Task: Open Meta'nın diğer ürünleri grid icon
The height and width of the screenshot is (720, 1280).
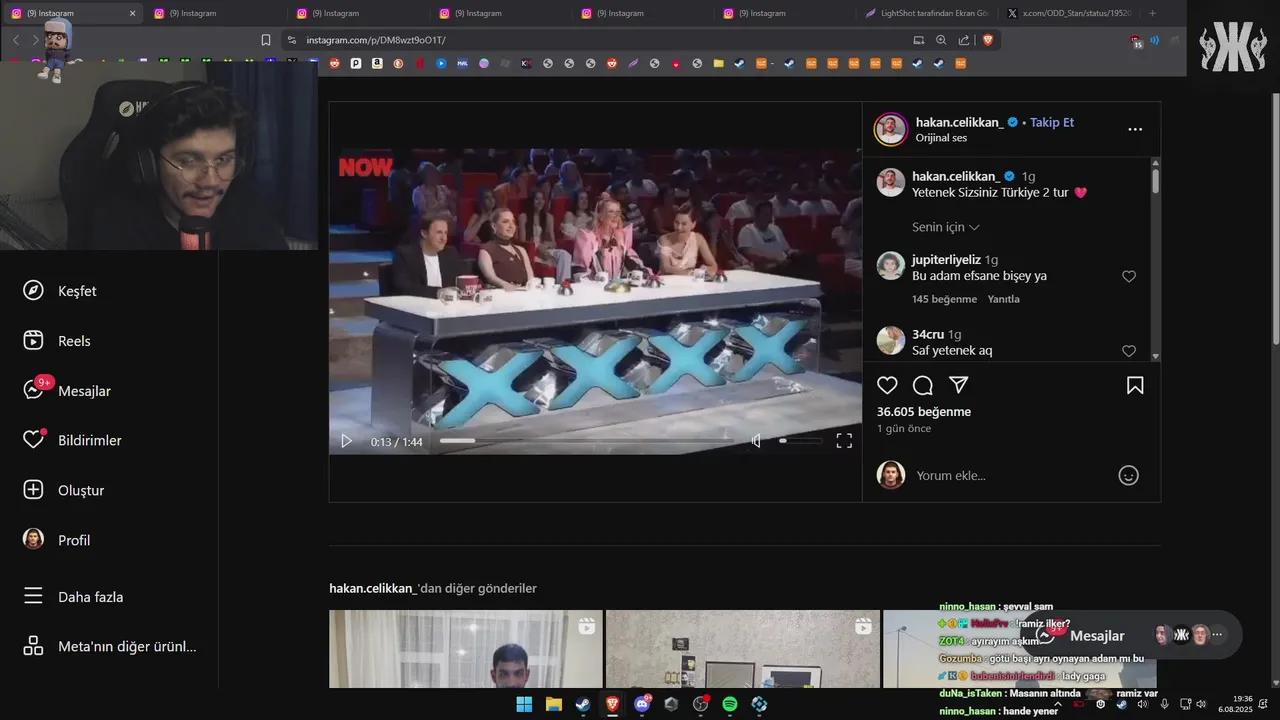Action: click(x=33, y=646)
